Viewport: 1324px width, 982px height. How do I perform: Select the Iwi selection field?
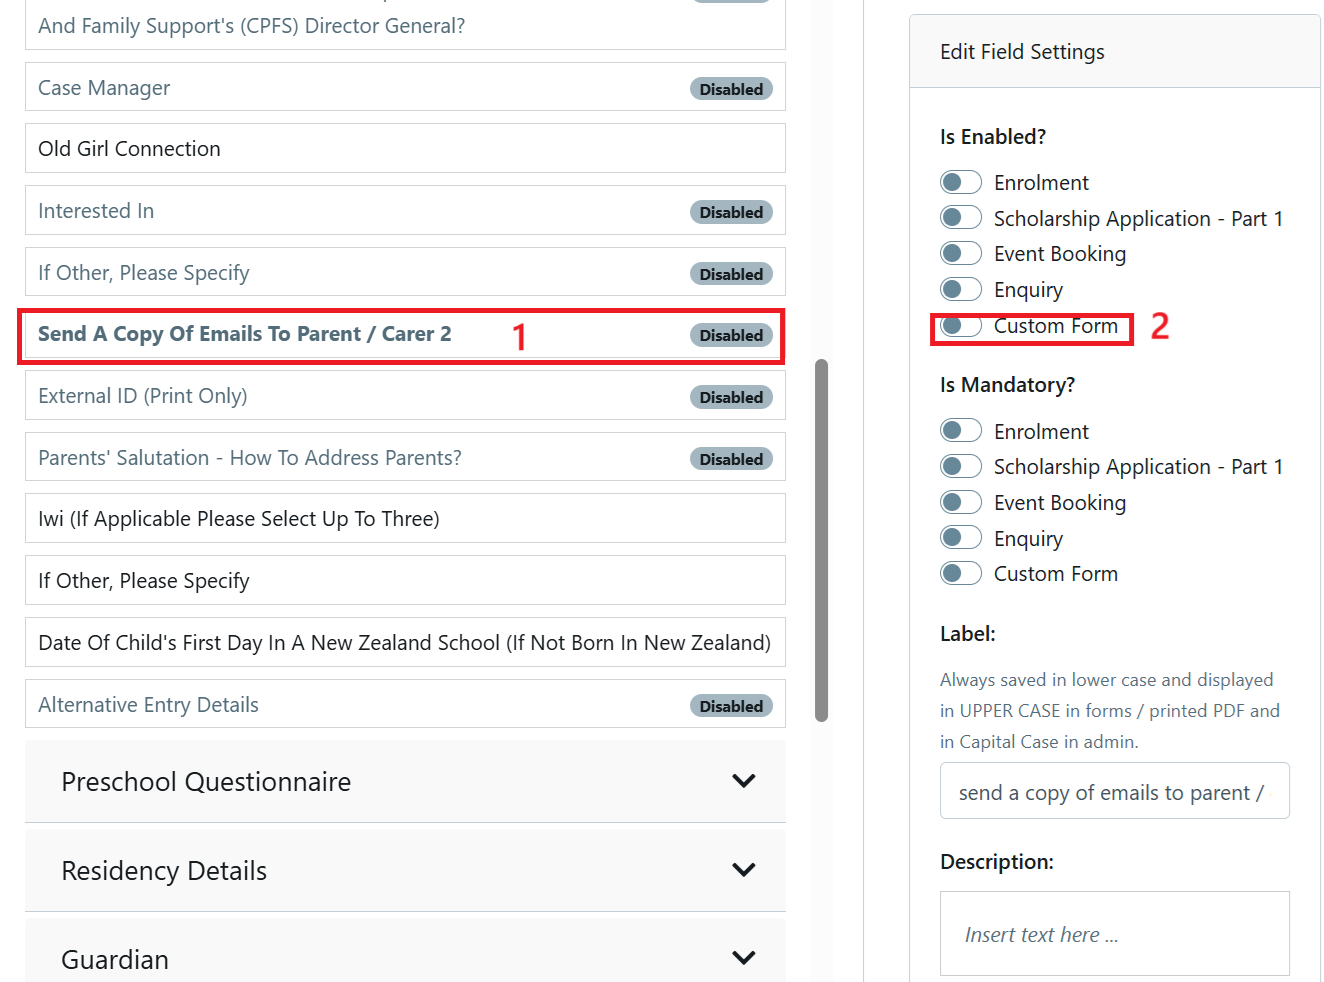pyautogui.click(x=404, y=518)
